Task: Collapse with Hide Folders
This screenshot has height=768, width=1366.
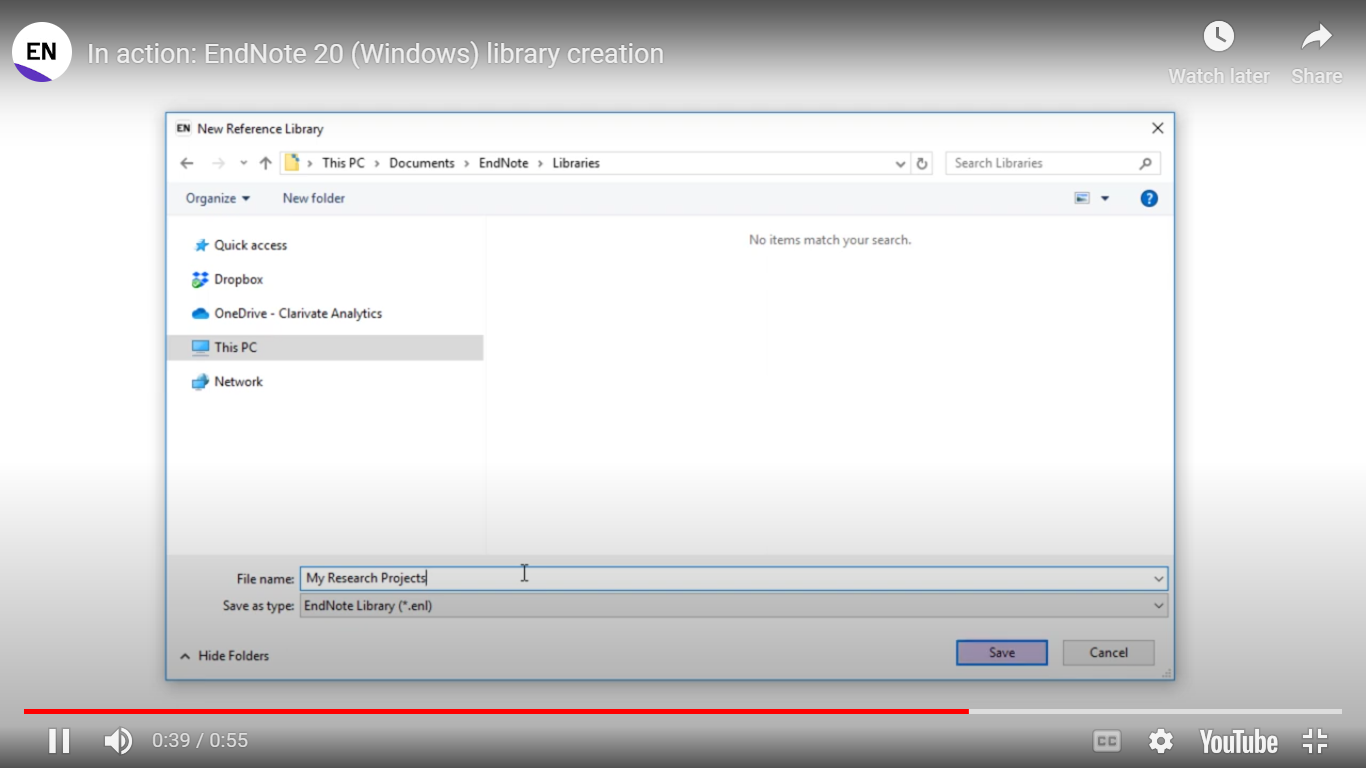Action: pos(224,656)
